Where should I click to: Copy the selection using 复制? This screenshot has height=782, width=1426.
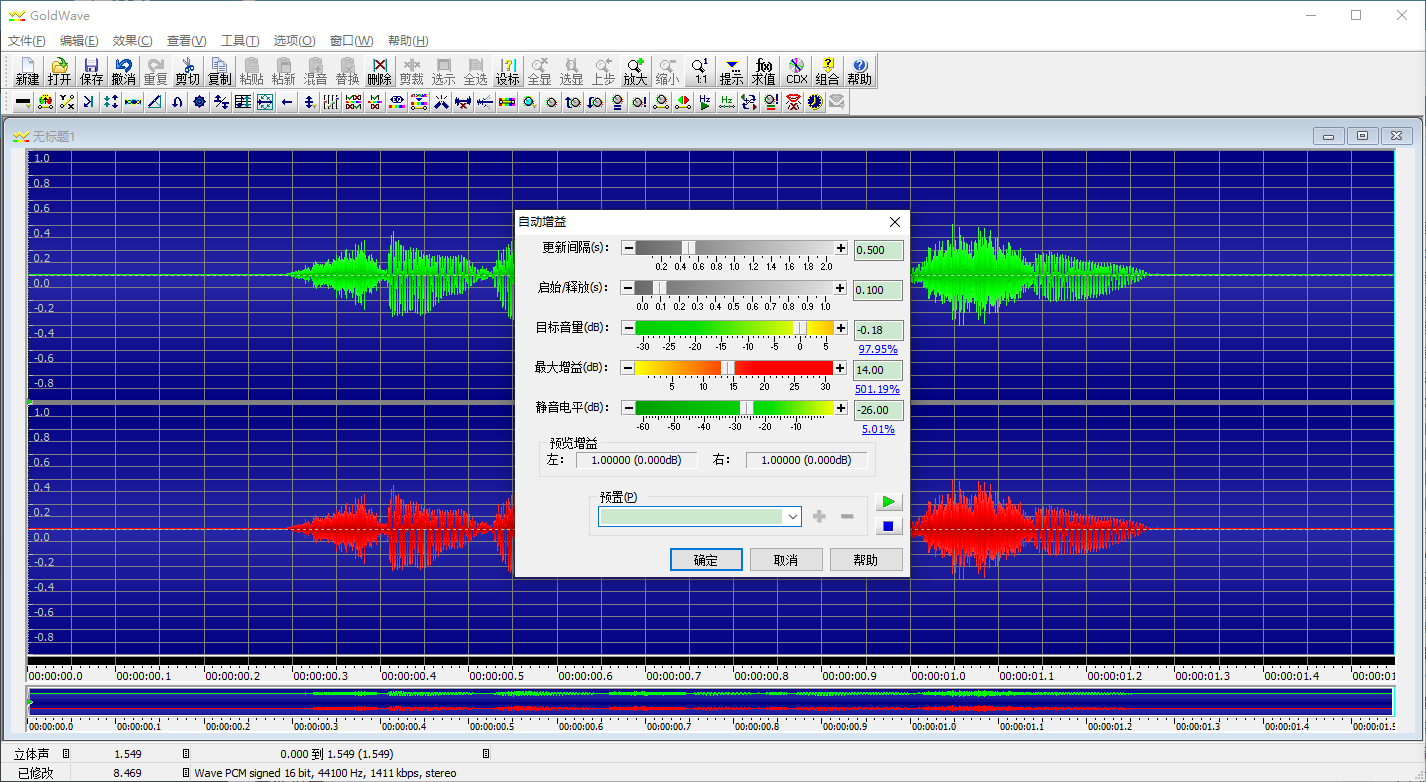tap(219, 71)
